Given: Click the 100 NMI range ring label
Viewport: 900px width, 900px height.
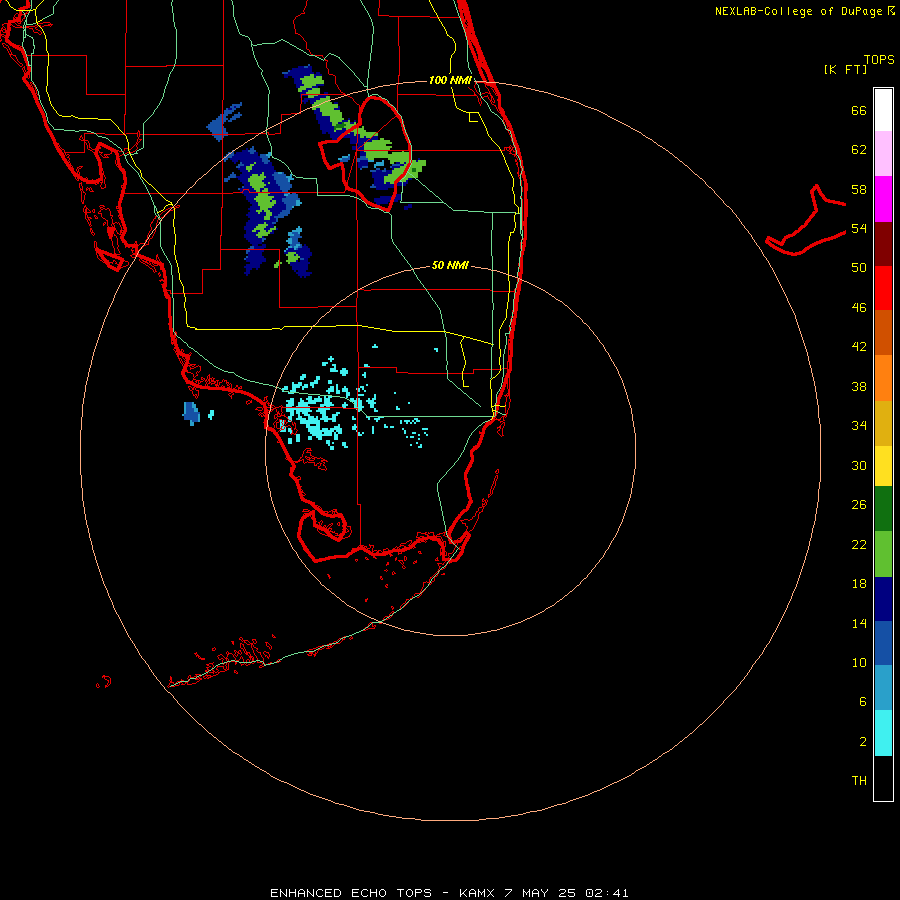Looking at the screenshot, I should pyautogui.click(x=450, y=80).
